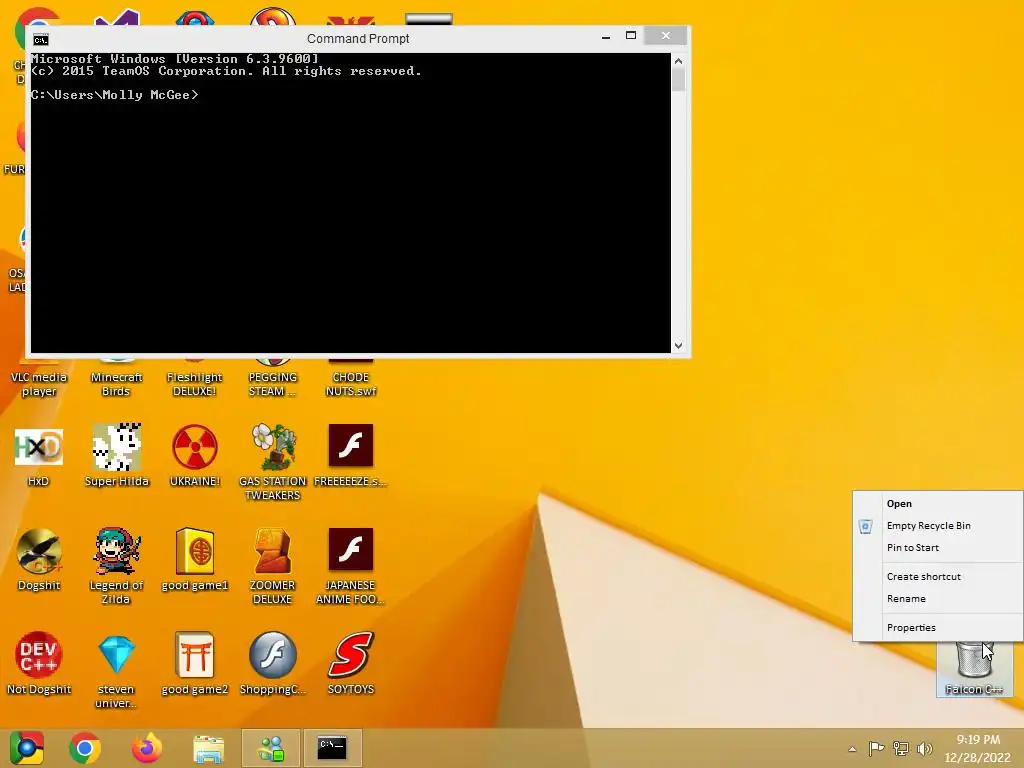
Task: Select the Falcon C++ recycle bin icon
Action: pyautogui.click(x=974, y=669)
